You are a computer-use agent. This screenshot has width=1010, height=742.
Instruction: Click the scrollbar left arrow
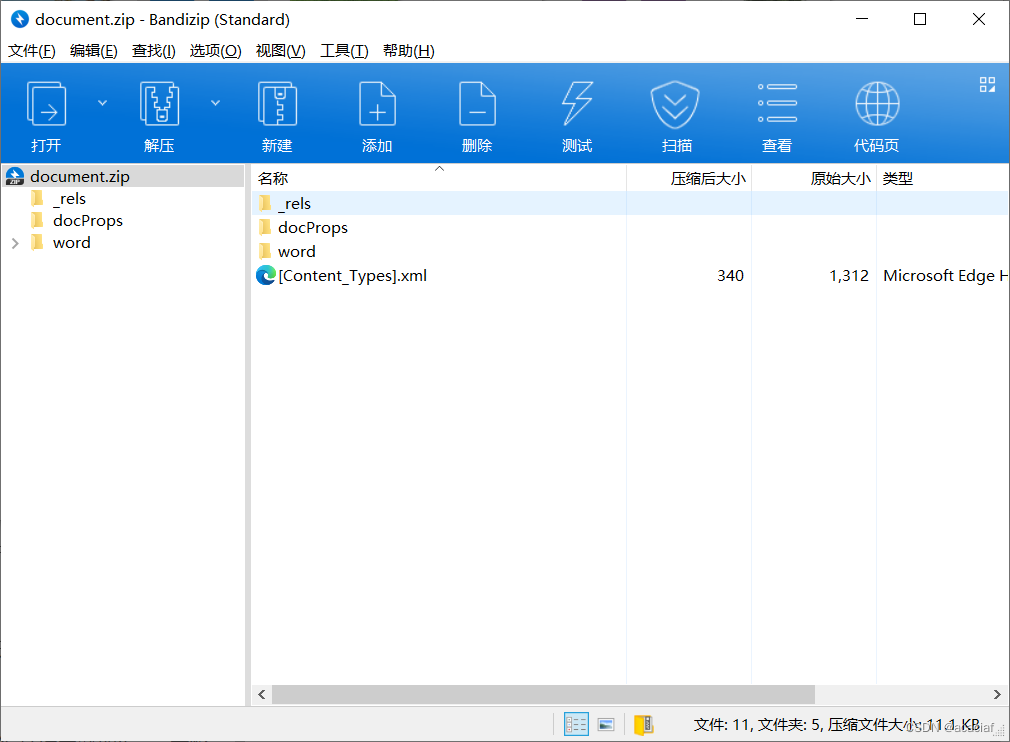(x=262, y=694)
